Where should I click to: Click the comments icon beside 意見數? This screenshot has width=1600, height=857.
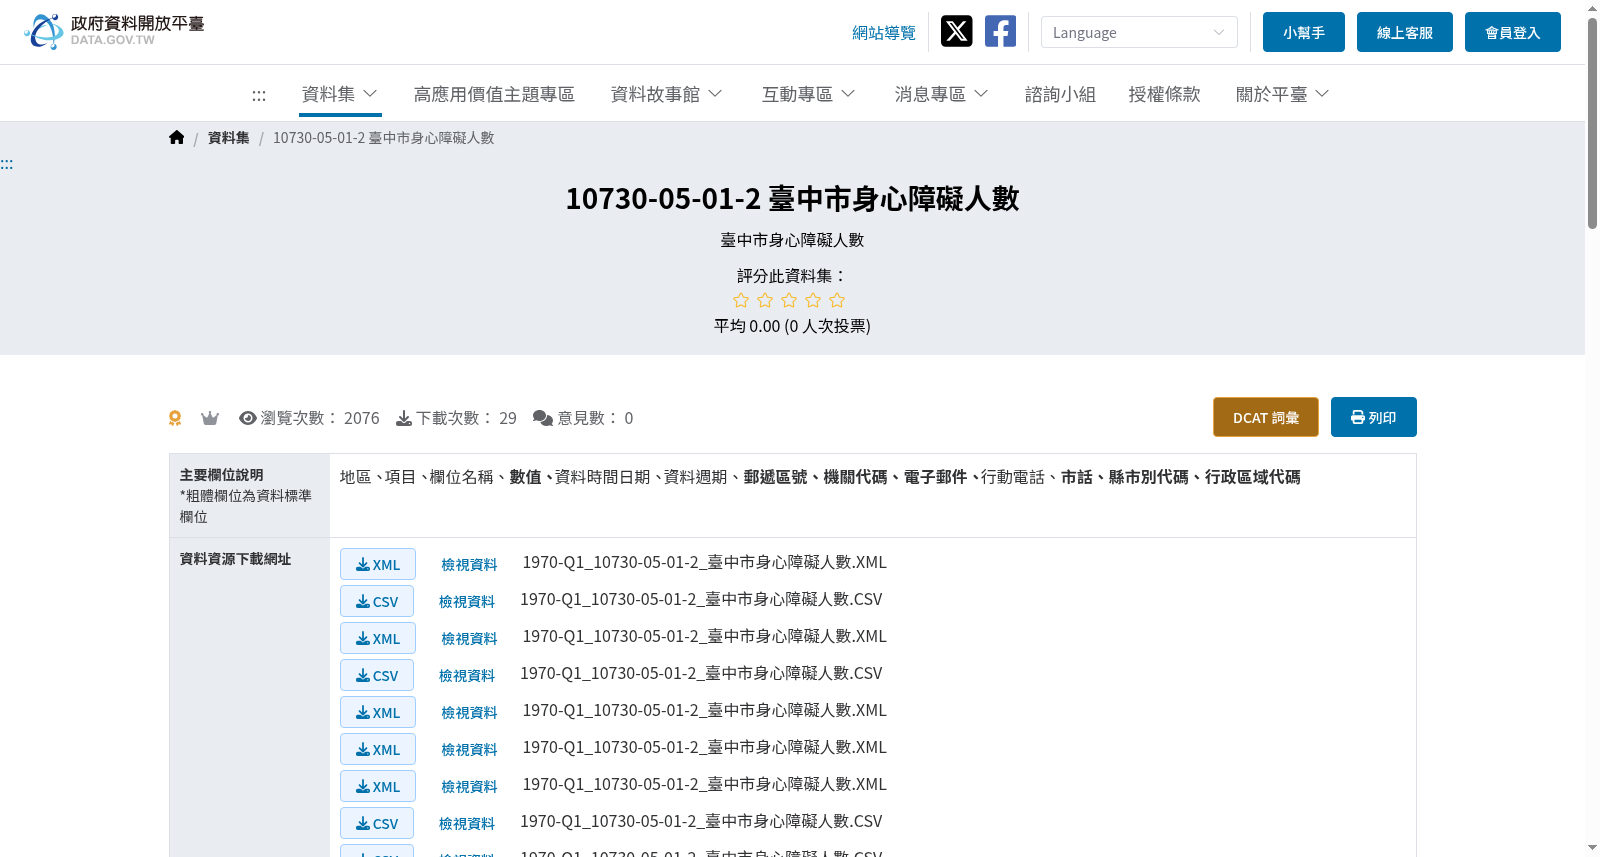(543, 418)
